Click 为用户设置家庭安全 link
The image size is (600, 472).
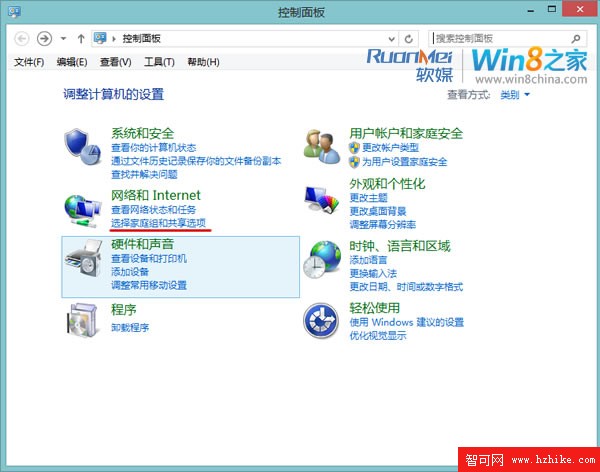pyautogui.click(x=404, y=162)
